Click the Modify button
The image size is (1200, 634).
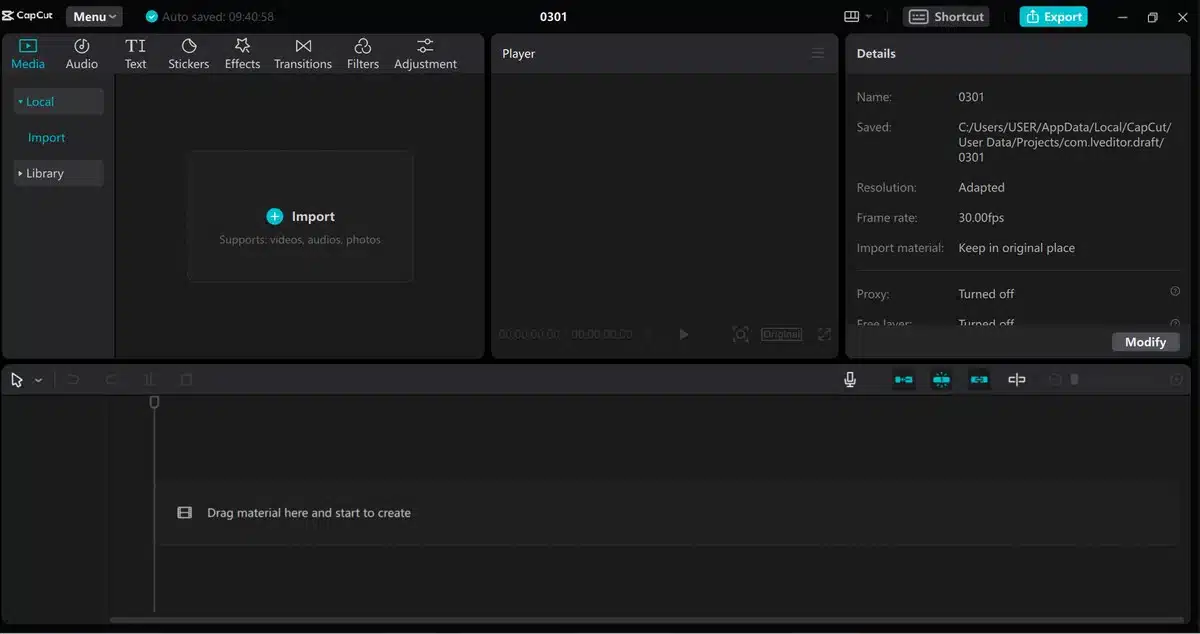pos(1145,342)
